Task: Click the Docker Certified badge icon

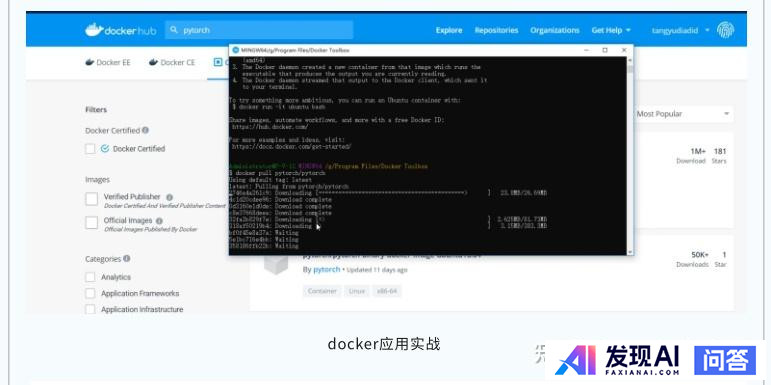Action: pyautogui.click(x=105, y=148)
